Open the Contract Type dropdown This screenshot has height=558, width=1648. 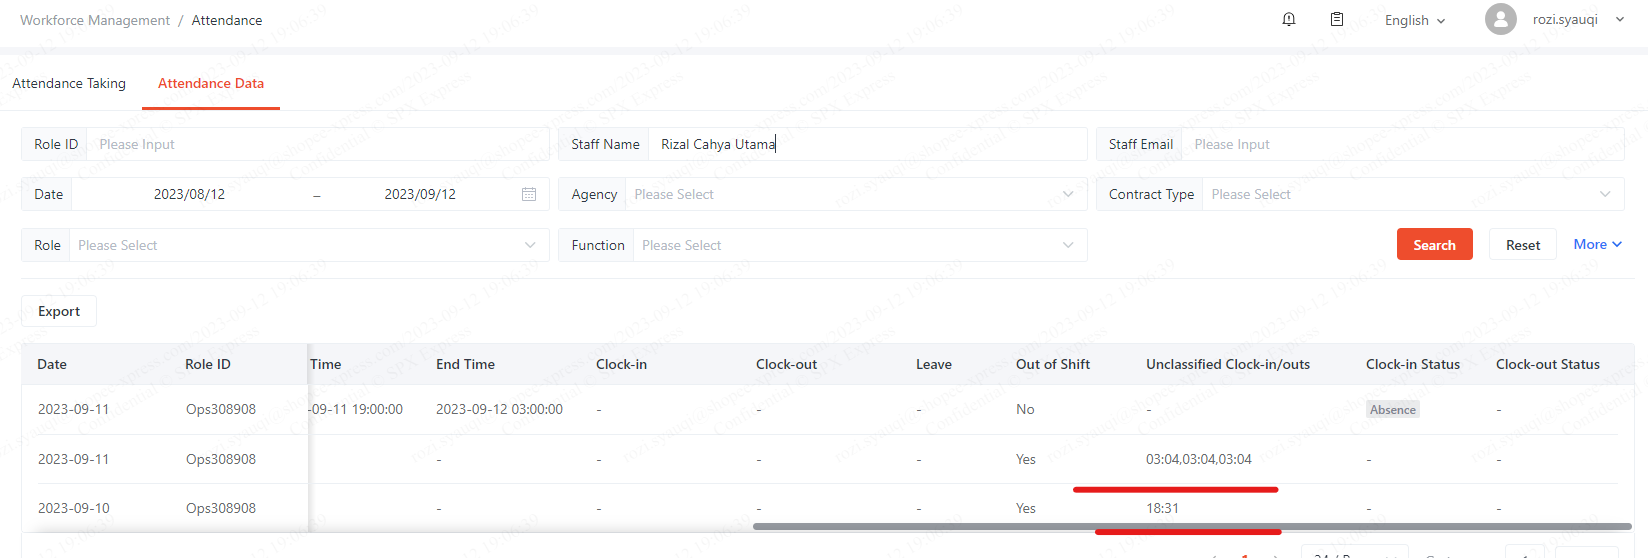click(1410, 194)
